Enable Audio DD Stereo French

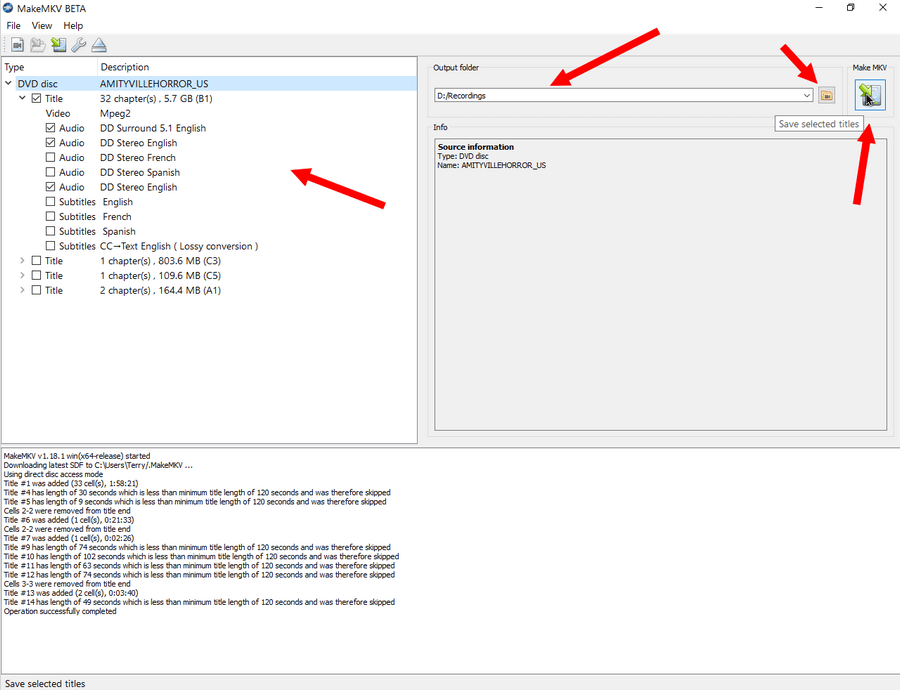51,157
